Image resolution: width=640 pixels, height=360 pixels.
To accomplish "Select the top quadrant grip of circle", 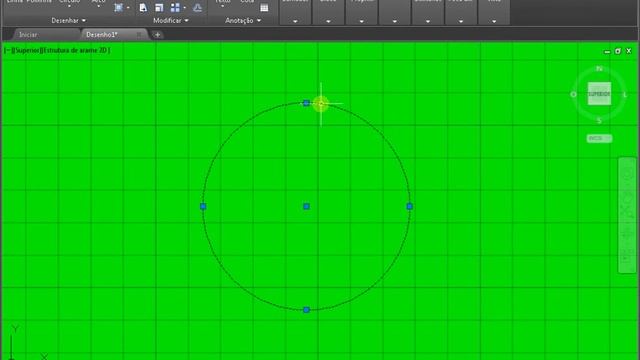I will coord(306,103).
